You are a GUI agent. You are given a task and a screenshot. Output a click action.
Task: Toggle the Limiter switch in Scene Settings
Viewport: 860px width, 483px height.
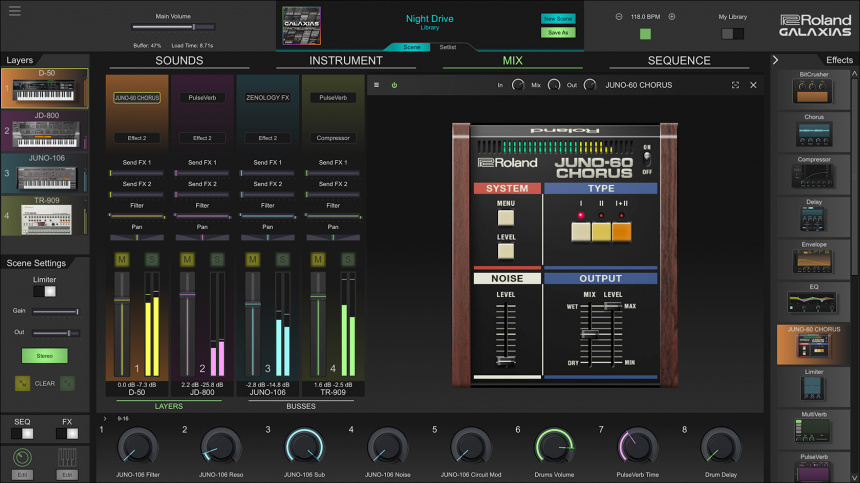44,292
